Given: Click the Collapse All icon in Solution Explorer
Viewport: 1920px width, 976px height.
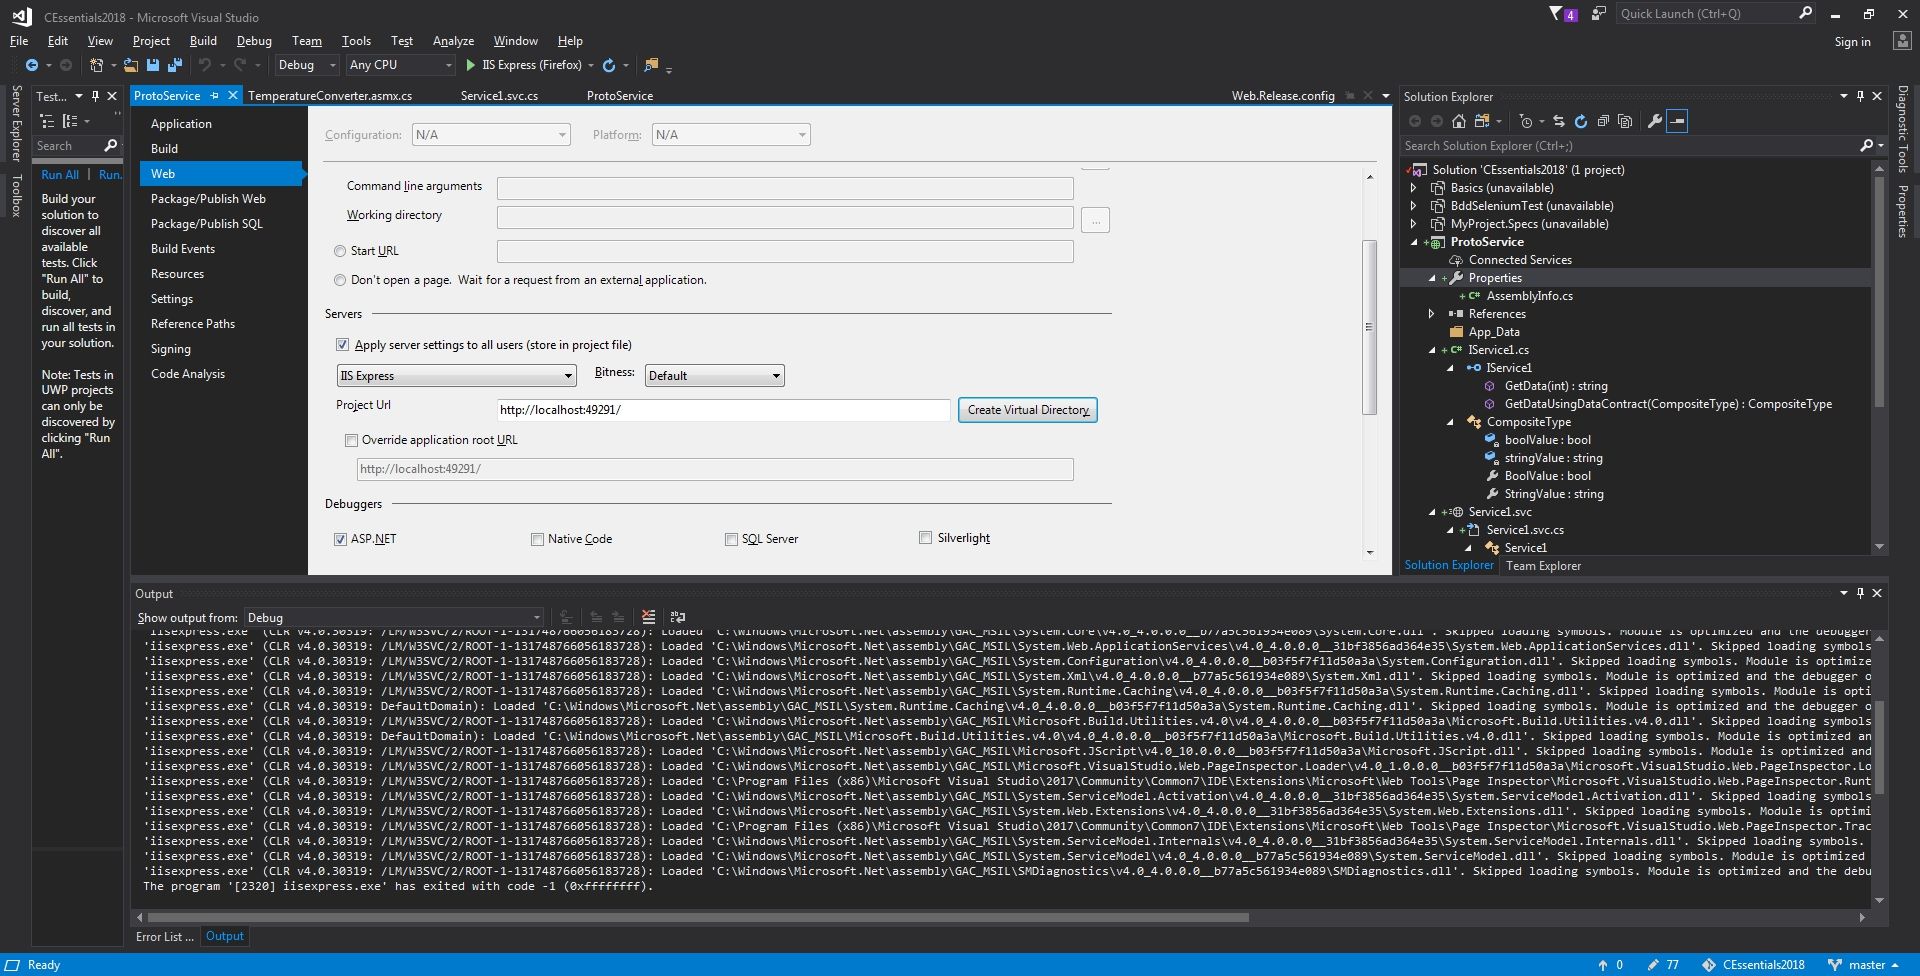Looking at the screenshot, I should (1603, 121).
